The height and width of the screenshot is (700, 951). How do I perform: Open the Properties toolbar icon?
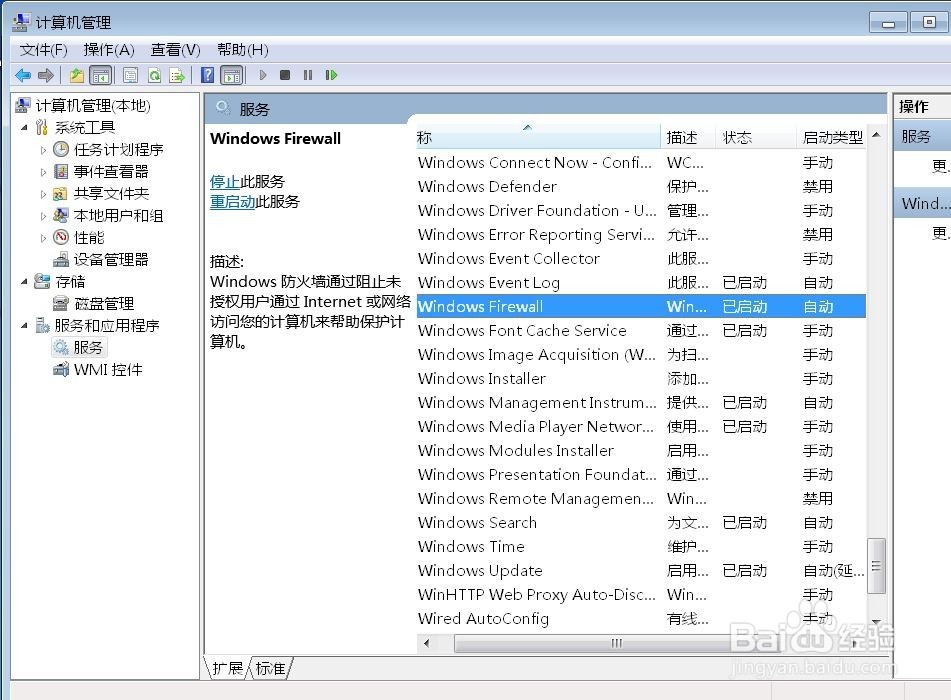point(130,75)
